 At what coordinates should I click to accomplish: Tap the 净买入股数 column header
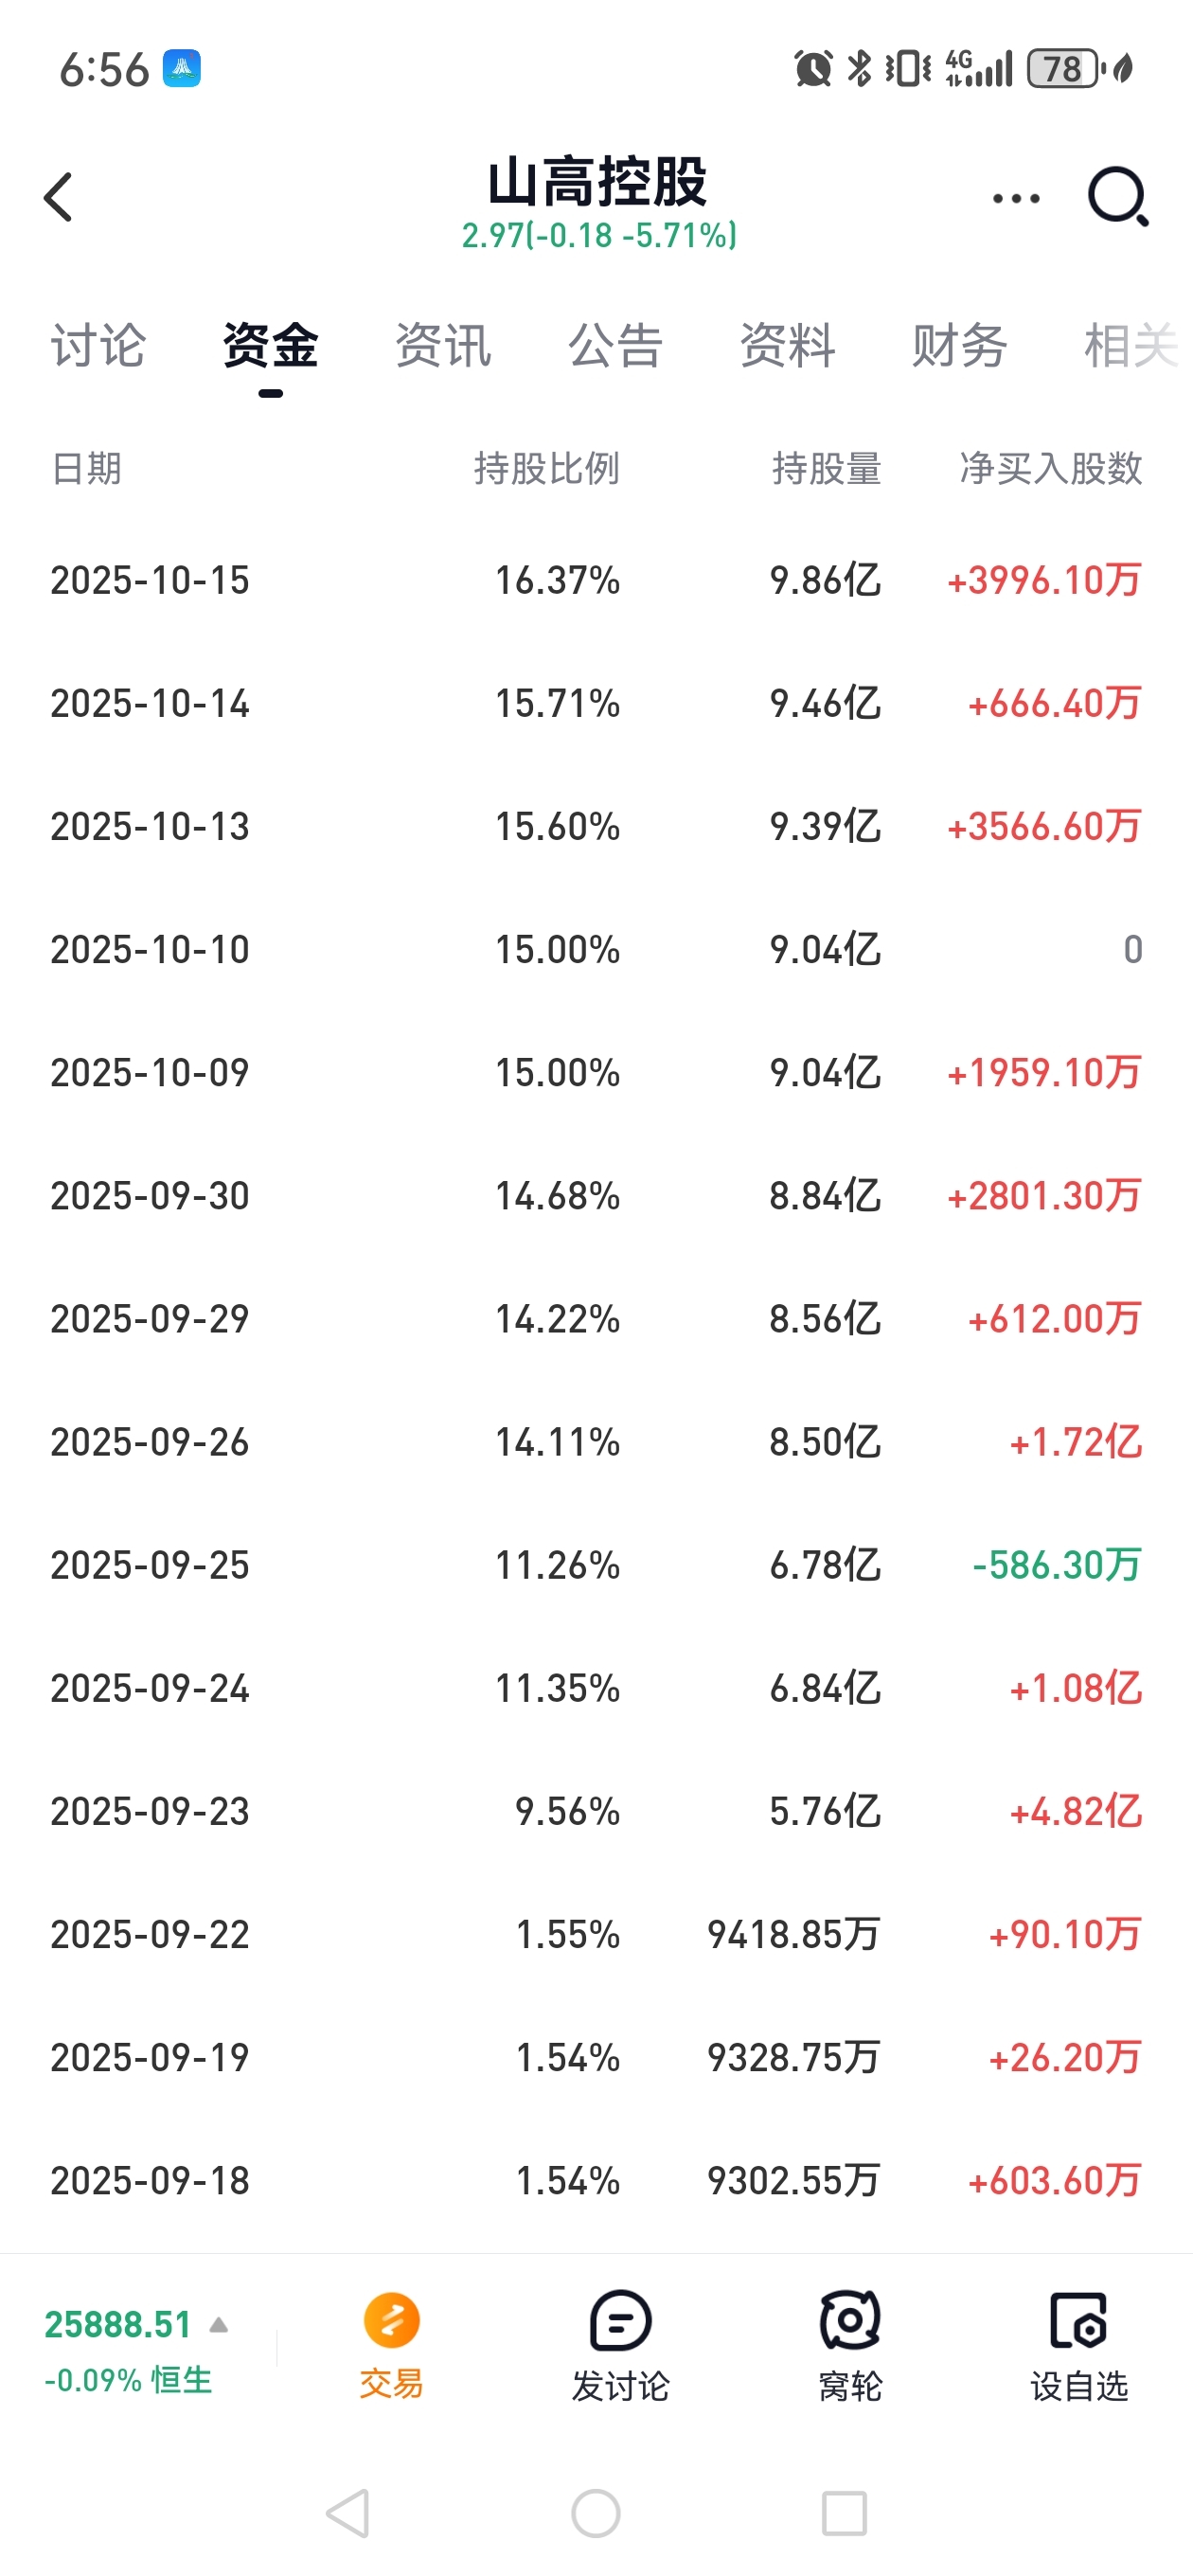(x=1050, y=468)
